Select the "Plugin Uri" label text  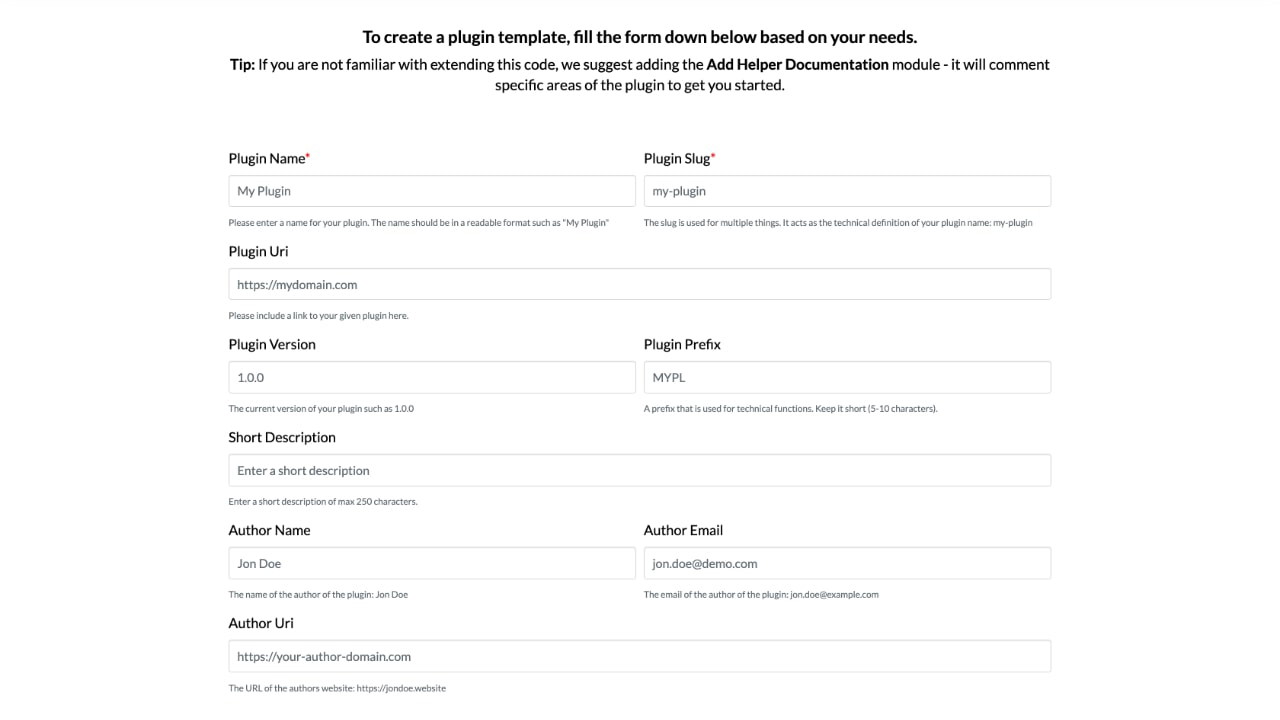point(258,251)
